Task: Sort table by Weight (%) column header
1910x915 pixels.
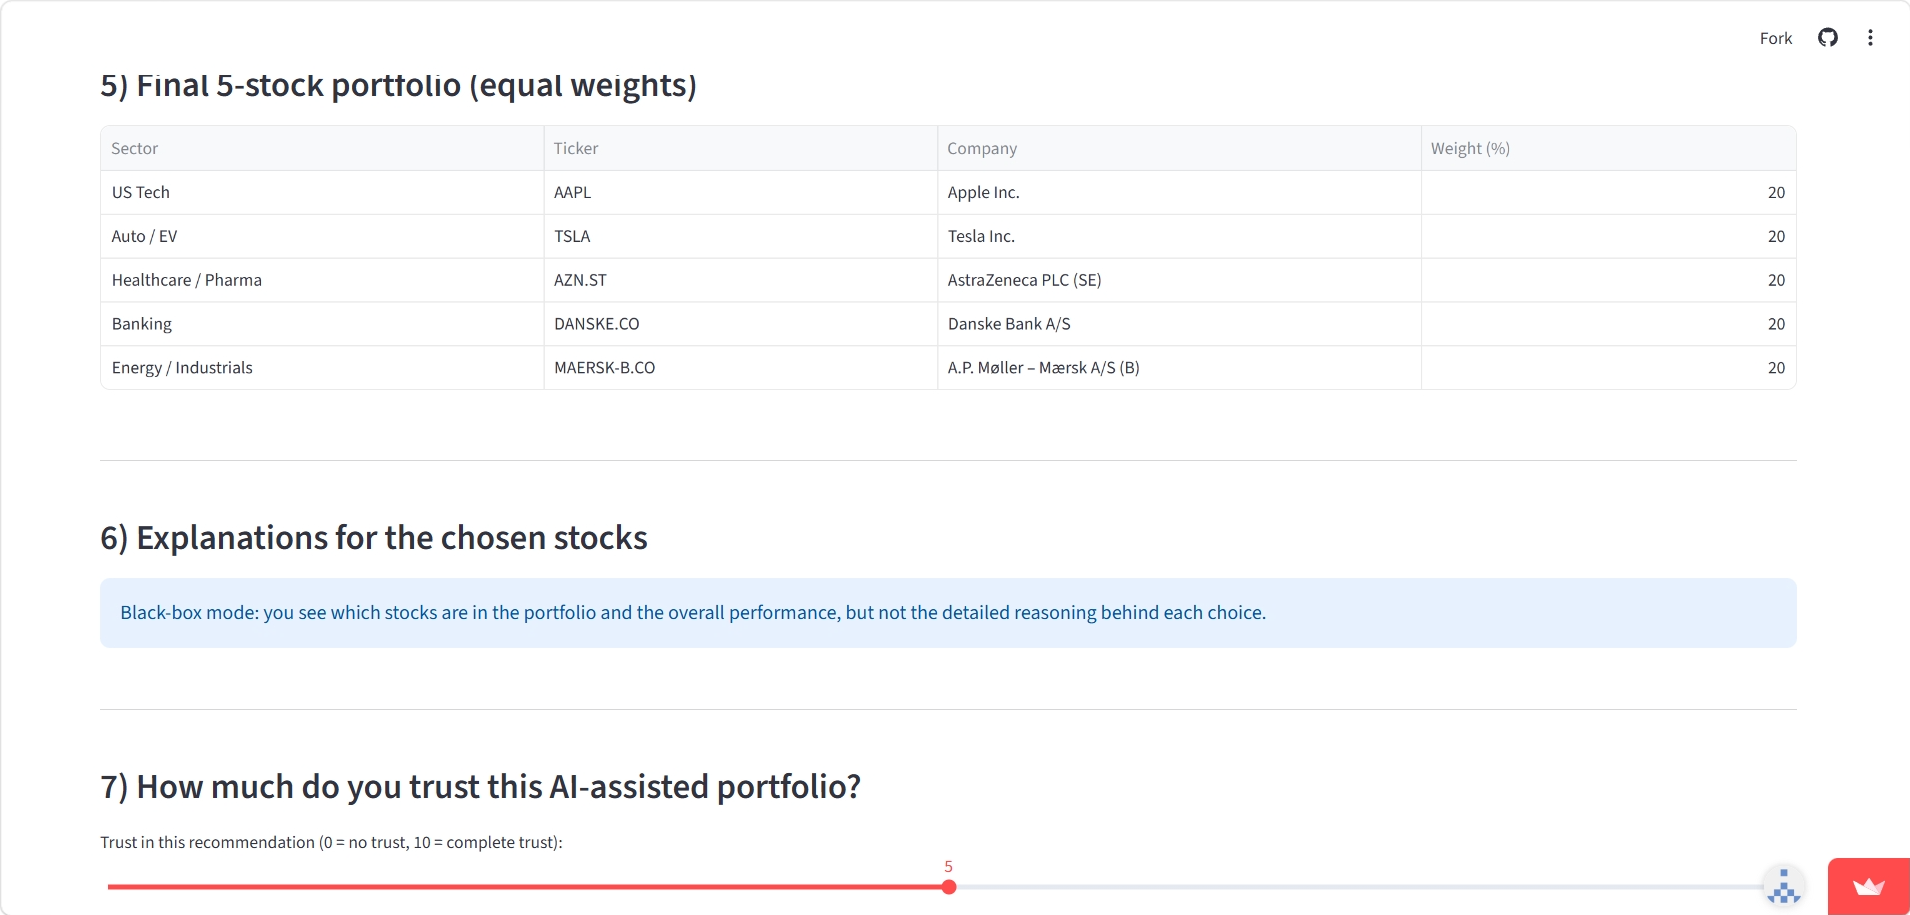Action: (x=1608, y=148)
